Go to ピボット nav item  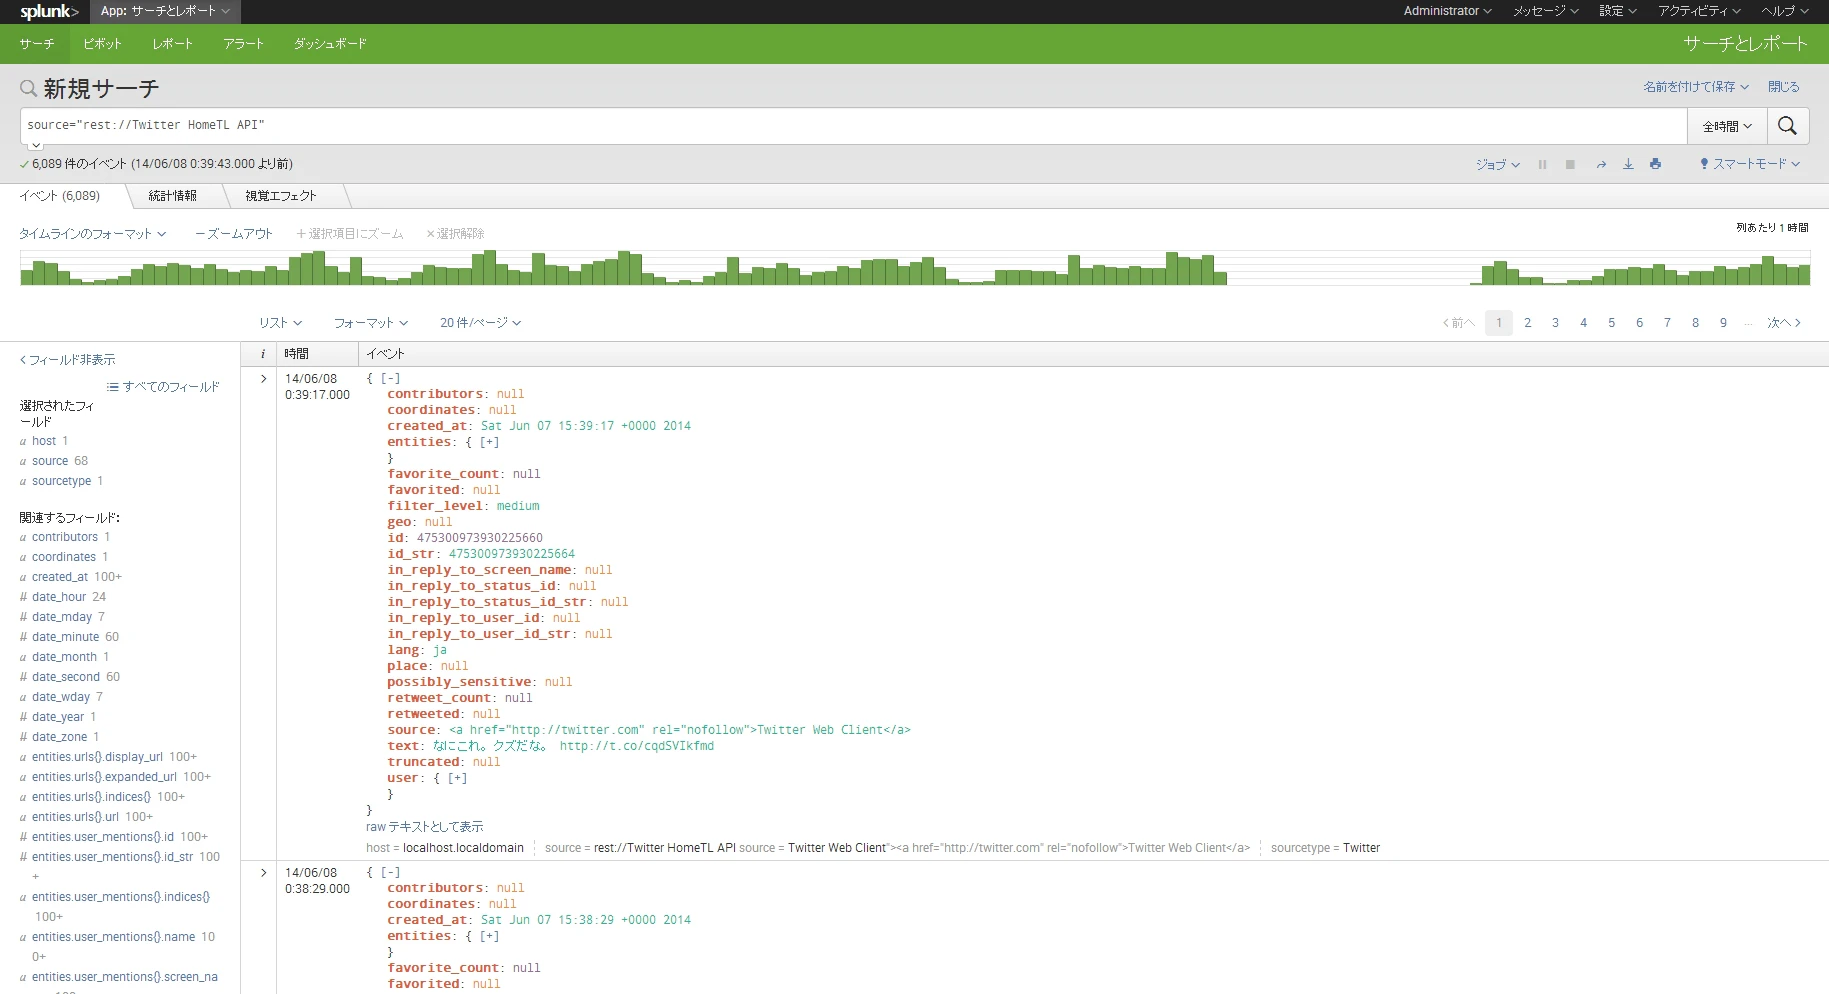[102, 44]
